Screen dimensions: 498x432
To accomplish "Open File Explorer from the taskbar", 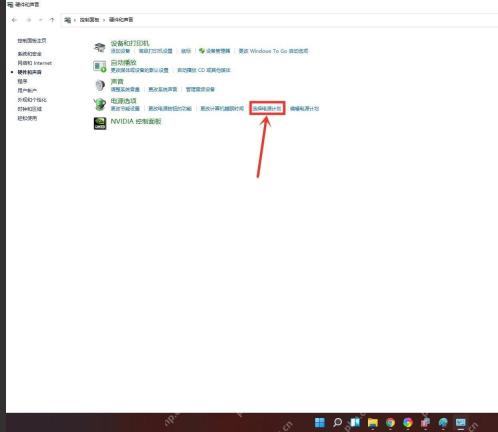I will (x=373, y=423).
